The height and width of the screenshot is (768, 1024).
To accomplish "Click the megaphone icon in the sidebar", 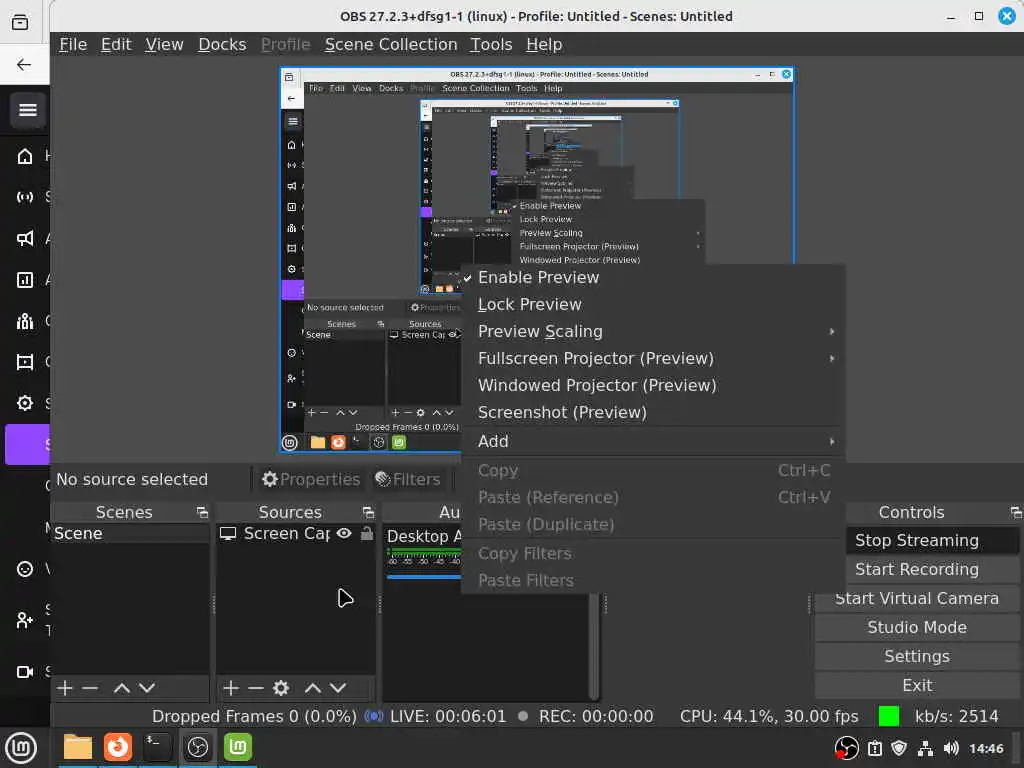I will pos(25,238).
